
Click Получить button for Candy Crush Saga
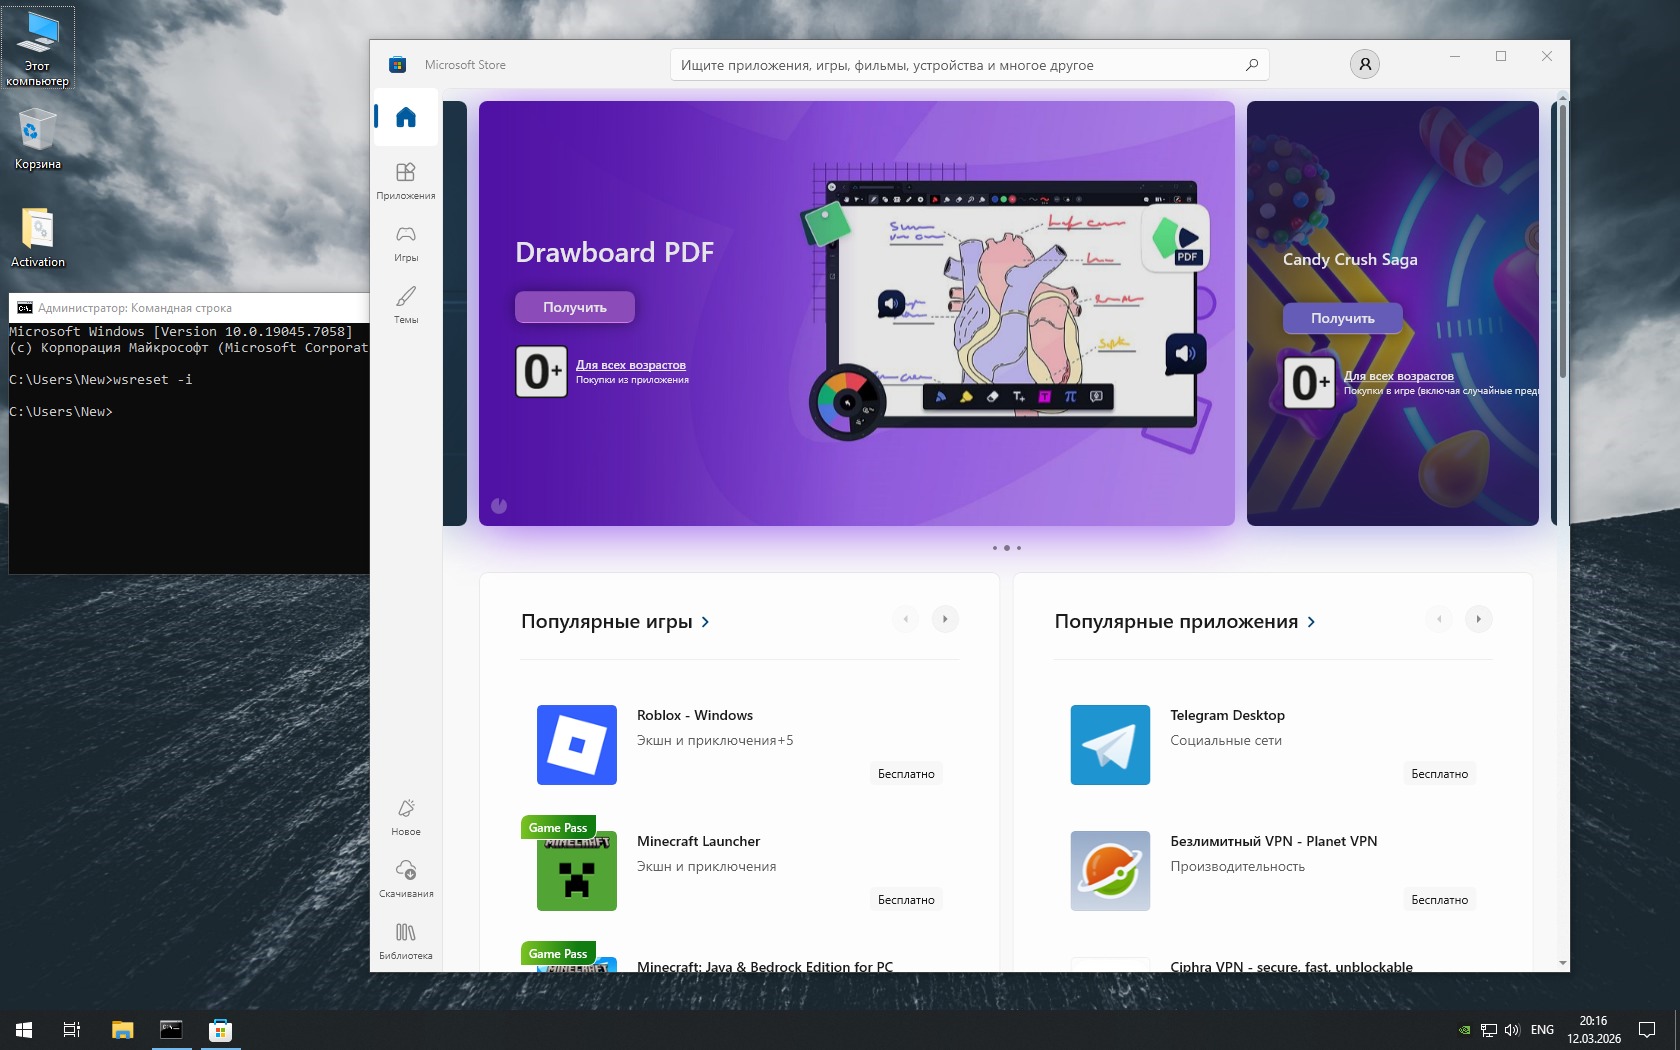tap(1342, 318)
